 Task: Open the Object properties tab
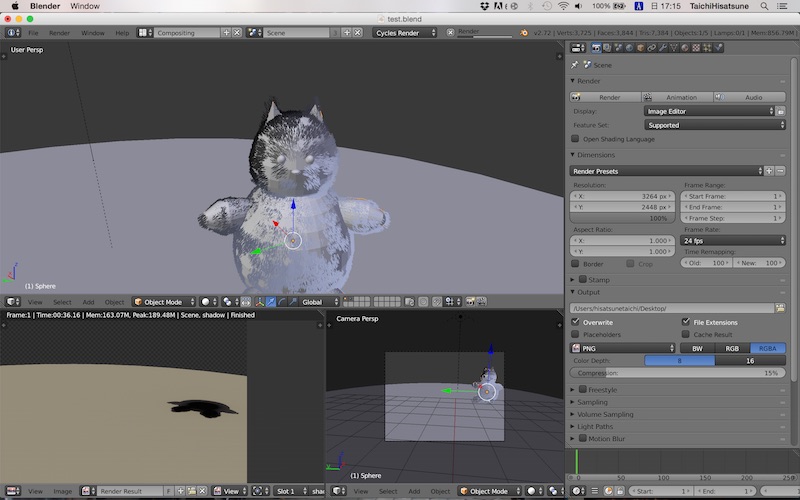coord(641,48)
